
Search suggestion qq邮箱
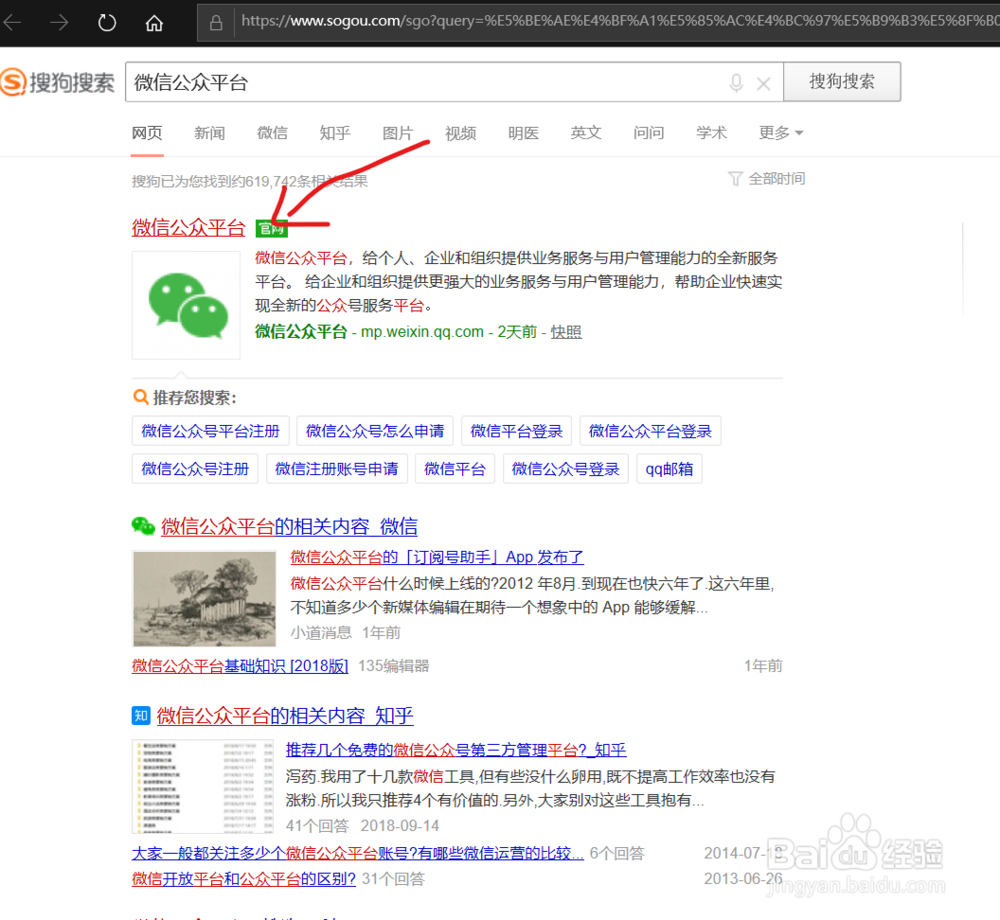pyautogui.click(x=670, y=469)
